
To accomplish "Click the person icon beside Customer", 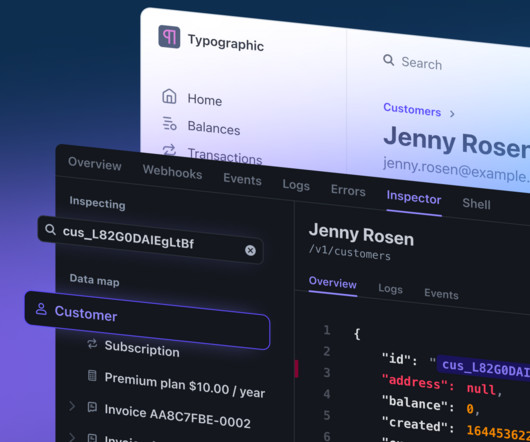I will click(x=41, y=309).
